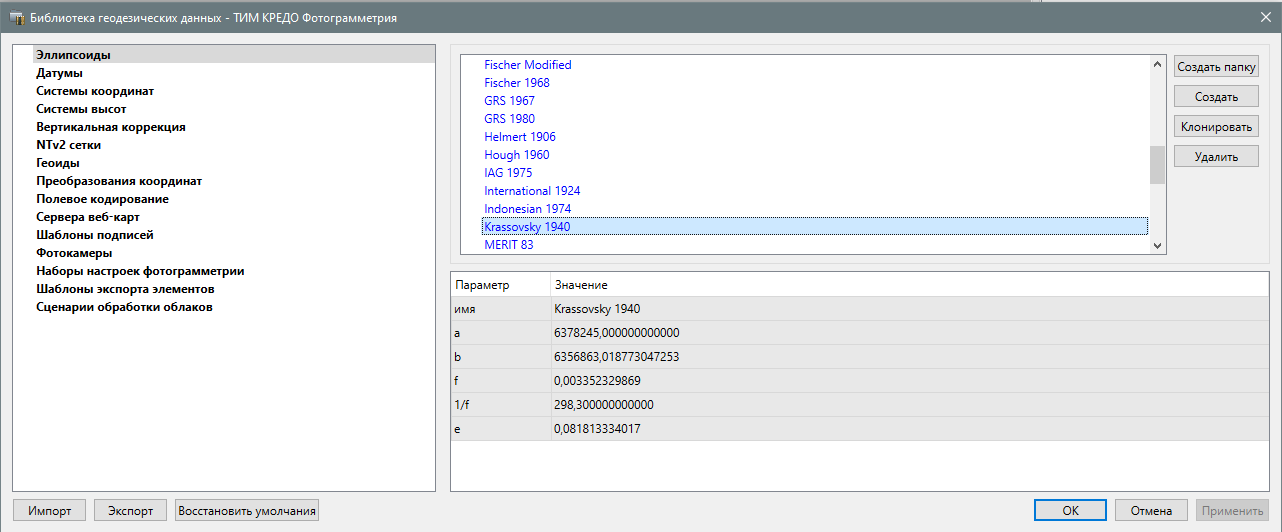Image resolution: width=1282 pixels, height=532 pixels.
Task: Open Сценарии обработки облаков
Action: tap(124, 307)
